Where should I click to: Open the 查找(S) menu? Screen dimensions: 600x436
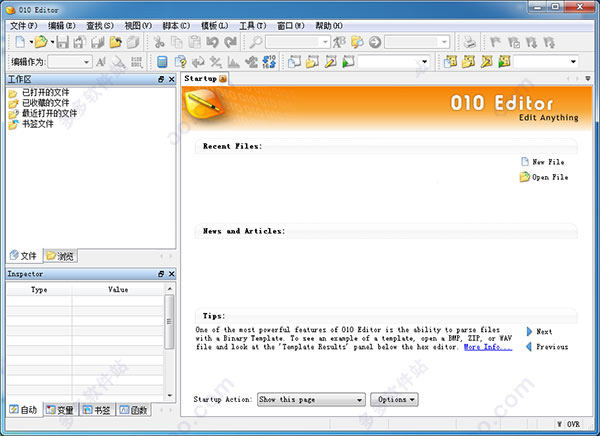100,26
